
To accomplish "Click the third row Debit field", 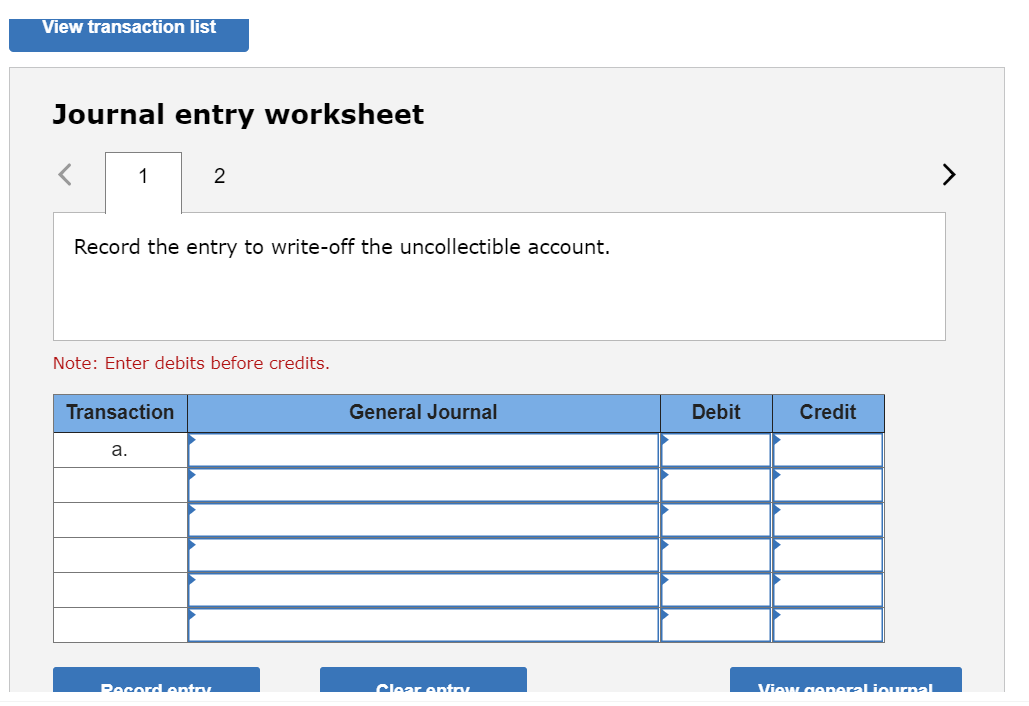I will 715,519.
